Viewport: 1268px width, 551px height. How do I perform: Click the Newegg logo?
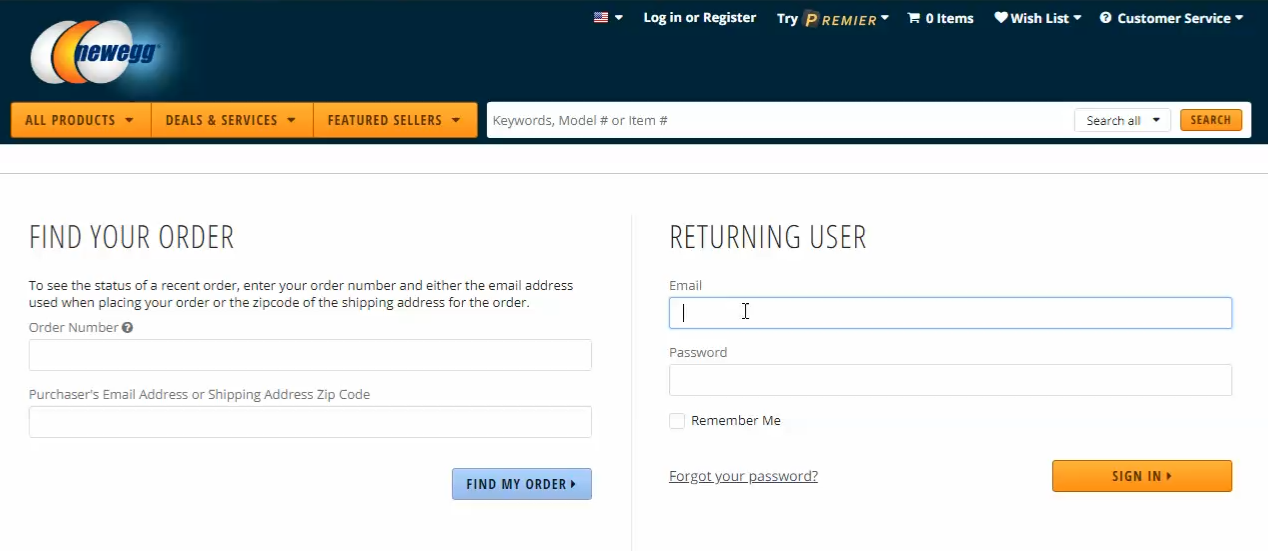coord(96,52)
